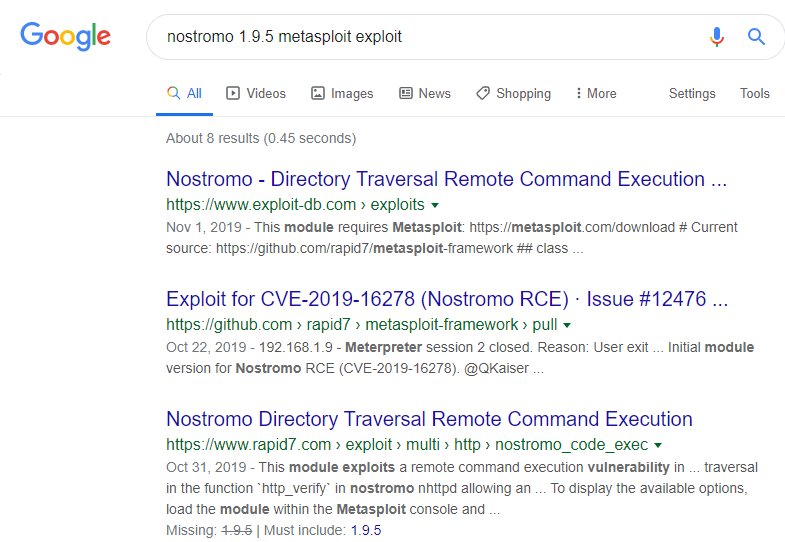Viewport: 785px width, 542px height.
Task: Click the exploit-db.com URL breadcrumb
Action: click(295, 205)
